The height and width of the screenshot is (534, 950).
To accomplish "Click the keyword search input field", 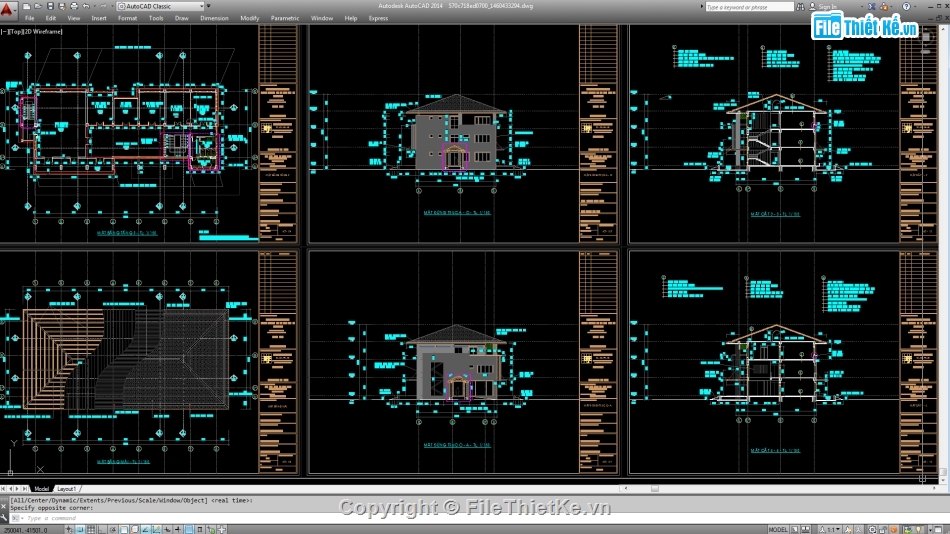I will click(x=750, y=6).
